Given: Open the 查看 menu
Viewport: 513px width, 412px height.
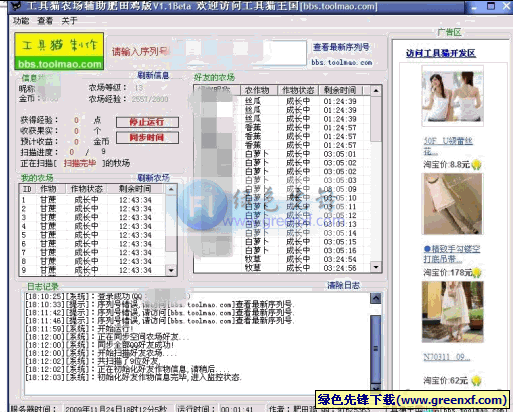Looking at the screenshot, I should click(x=45, y=21).
